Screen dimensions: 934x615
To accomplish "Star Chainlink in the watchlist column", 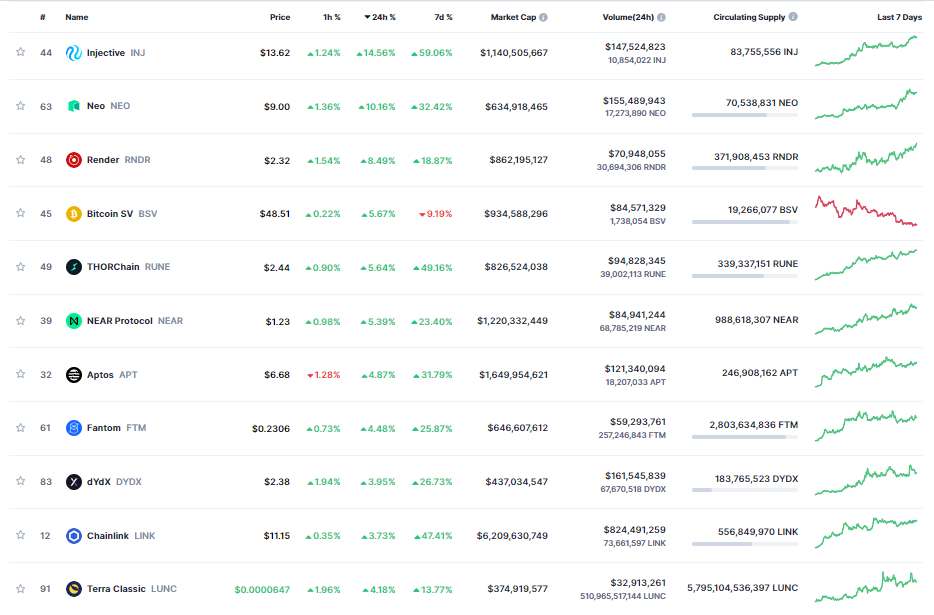I will tap(20, 535).
